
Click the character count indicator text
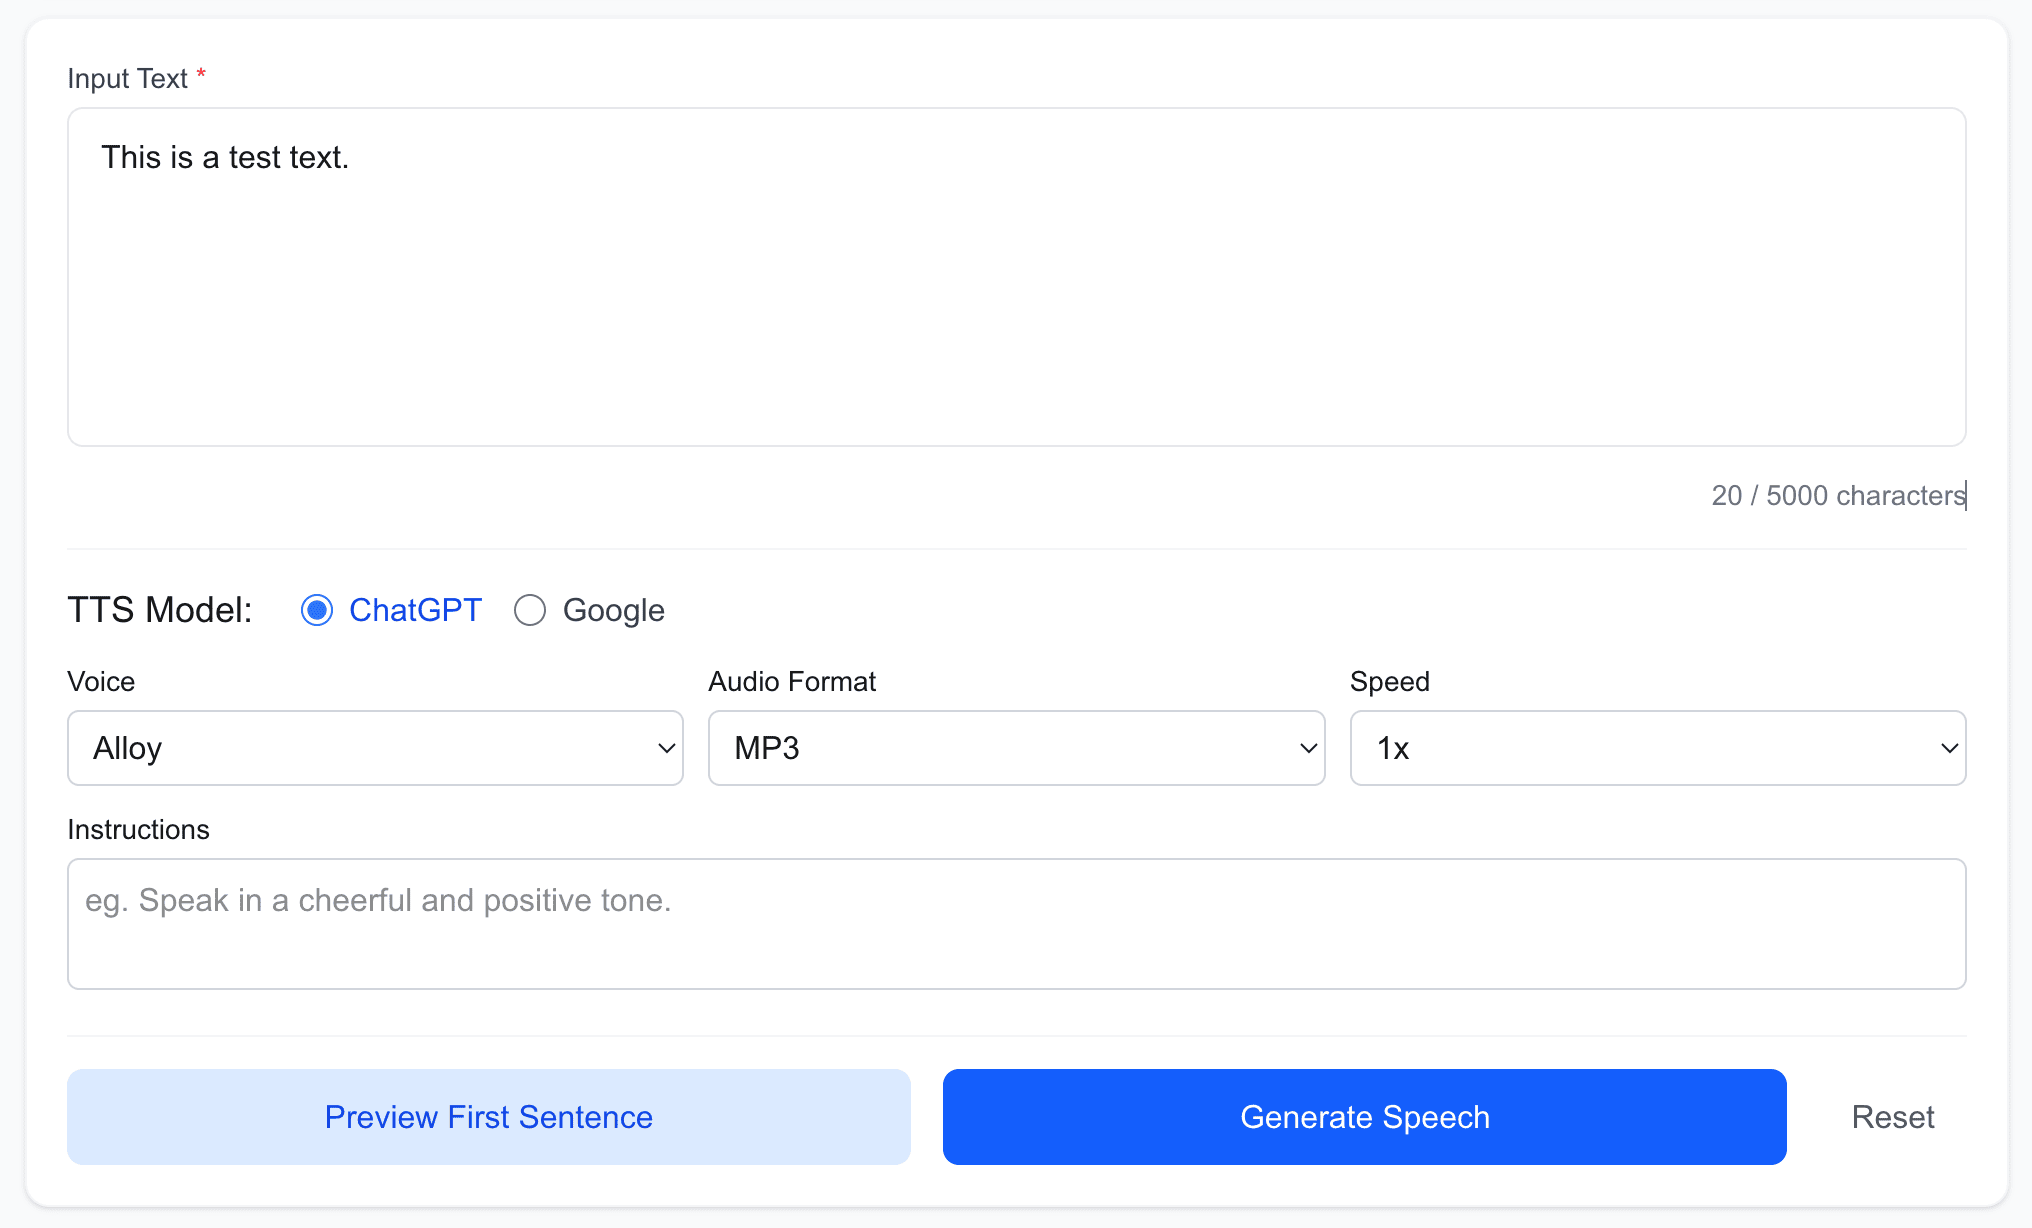1838,496
